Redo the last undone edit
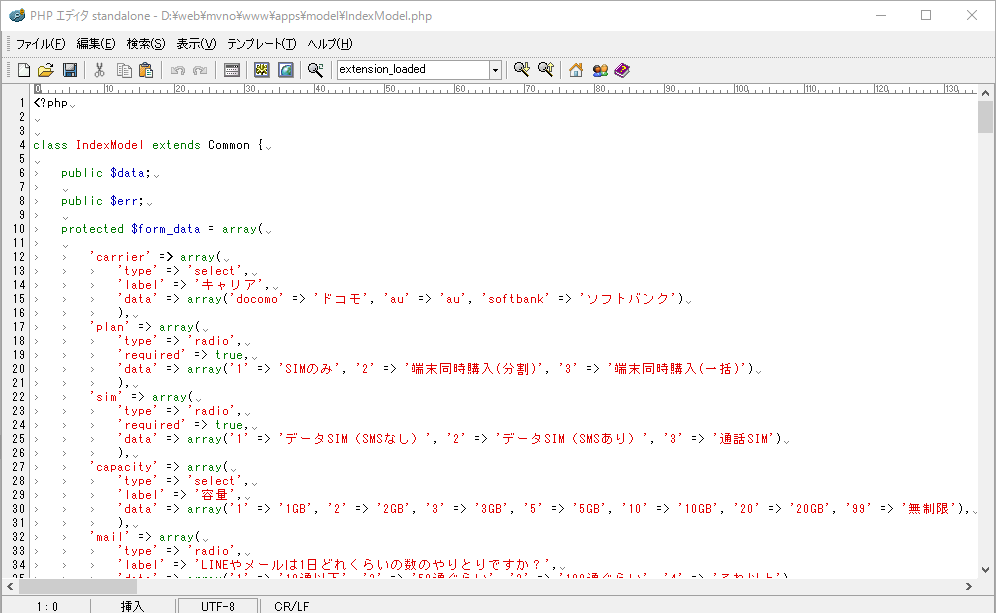 click(200, 70)
